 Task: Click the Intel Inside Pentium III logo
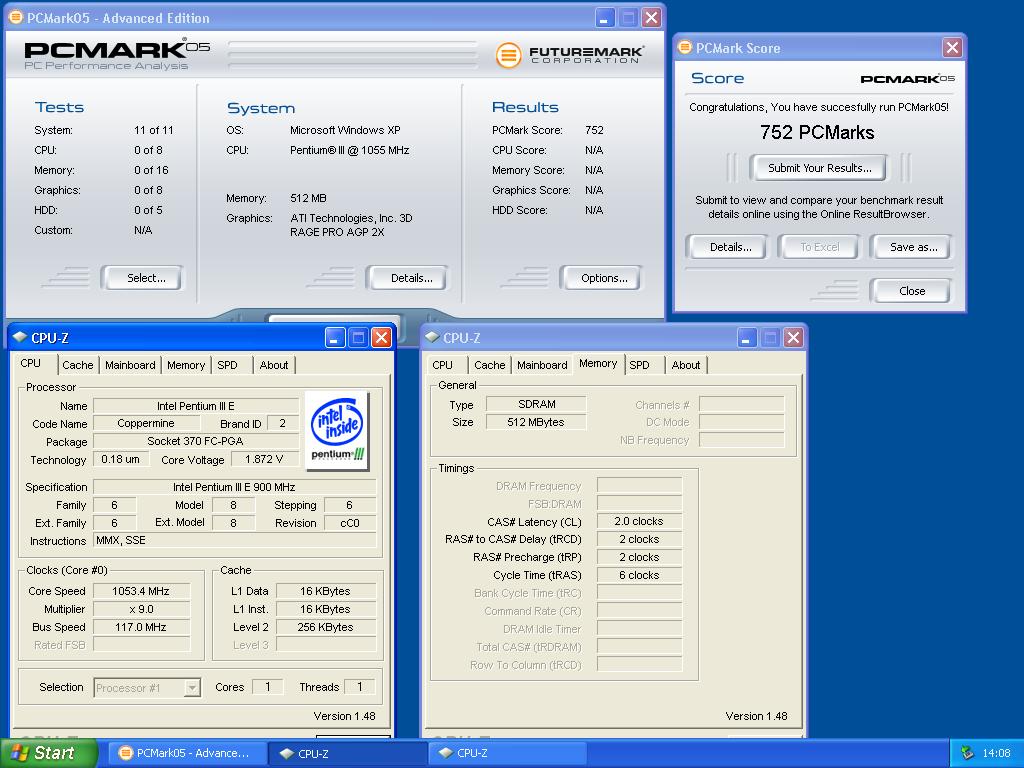coord(337,431)
